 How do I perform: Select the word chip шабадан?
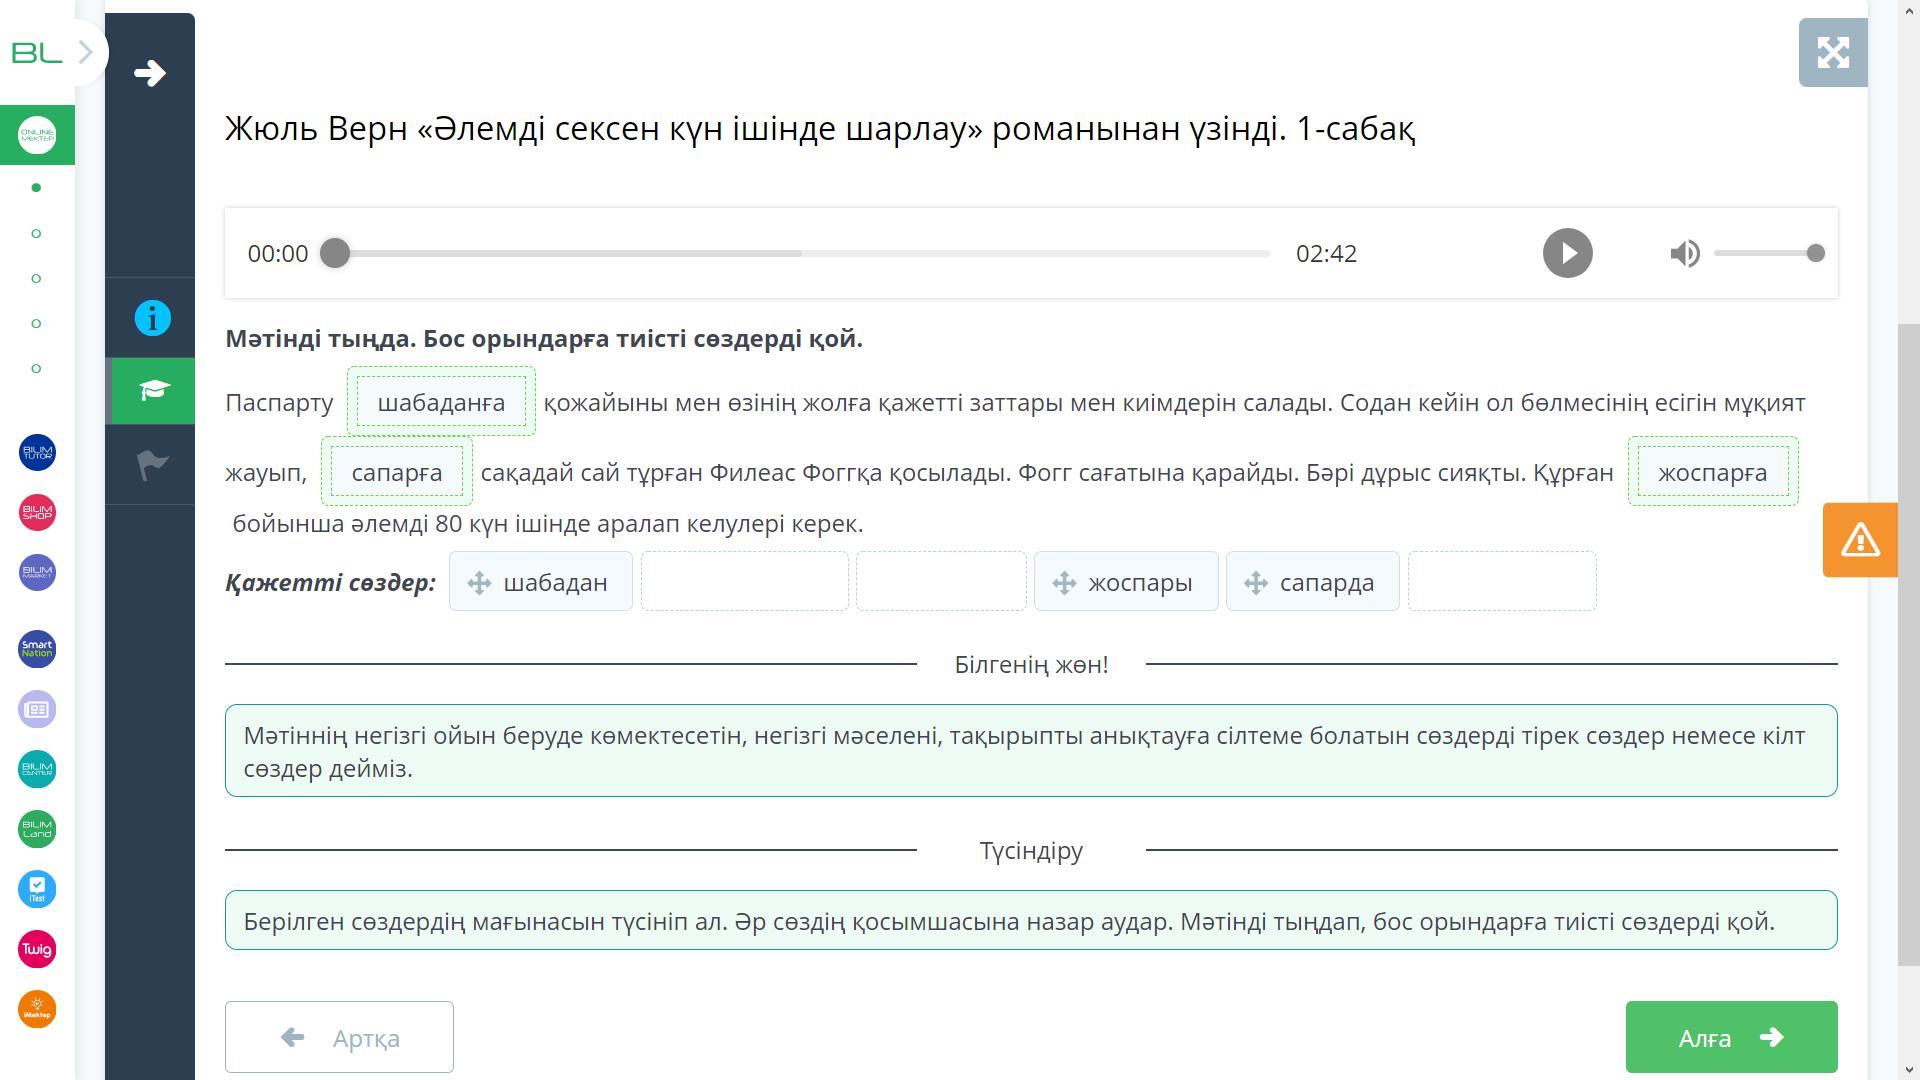coord(541,582)
